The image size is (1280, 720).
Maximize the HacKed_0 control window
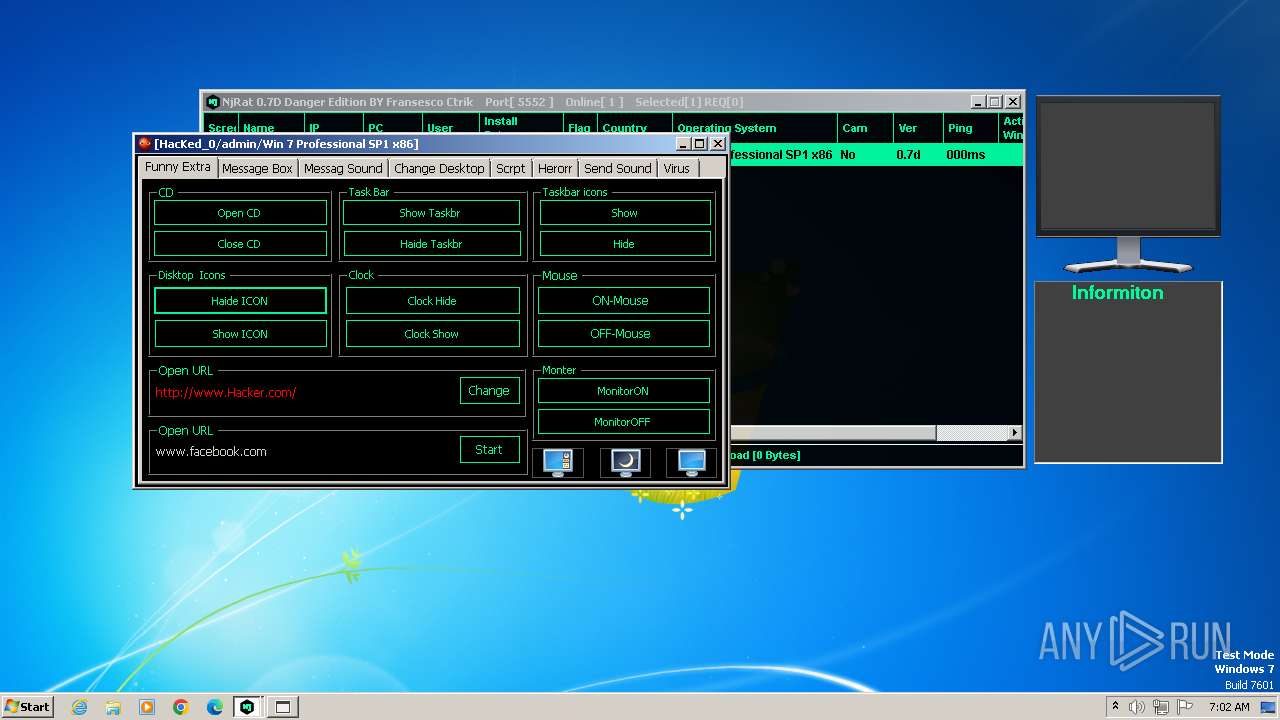699,144
